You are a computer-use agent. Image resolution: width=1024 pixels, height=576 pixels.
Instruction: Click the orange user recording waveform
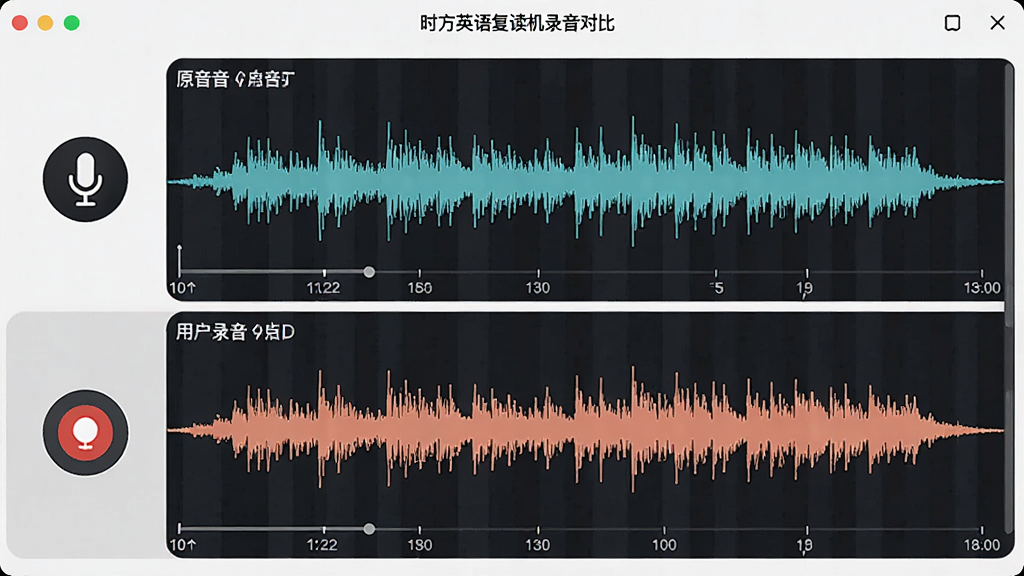(585, 430)
